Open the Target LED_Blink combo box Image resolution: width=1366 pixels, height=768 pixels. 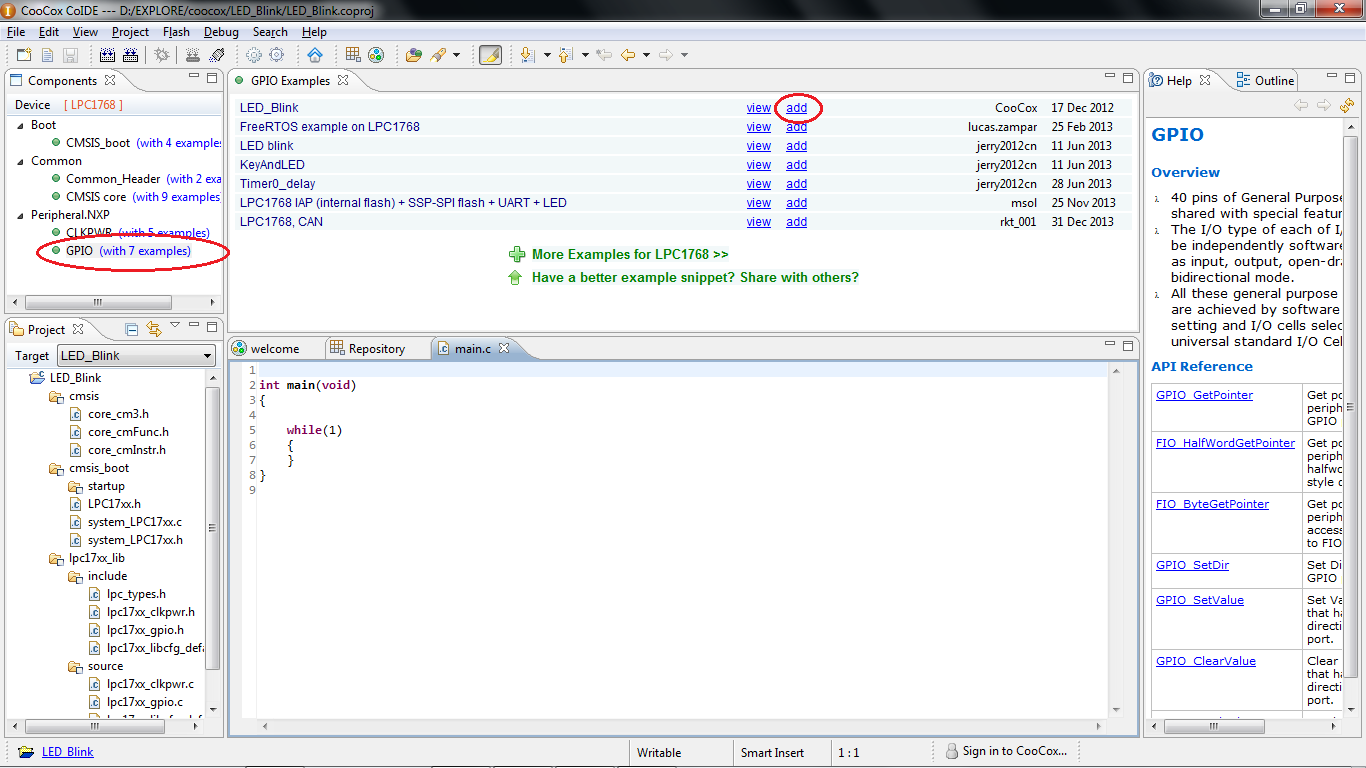pyautogui.click(x=137, y=355)
